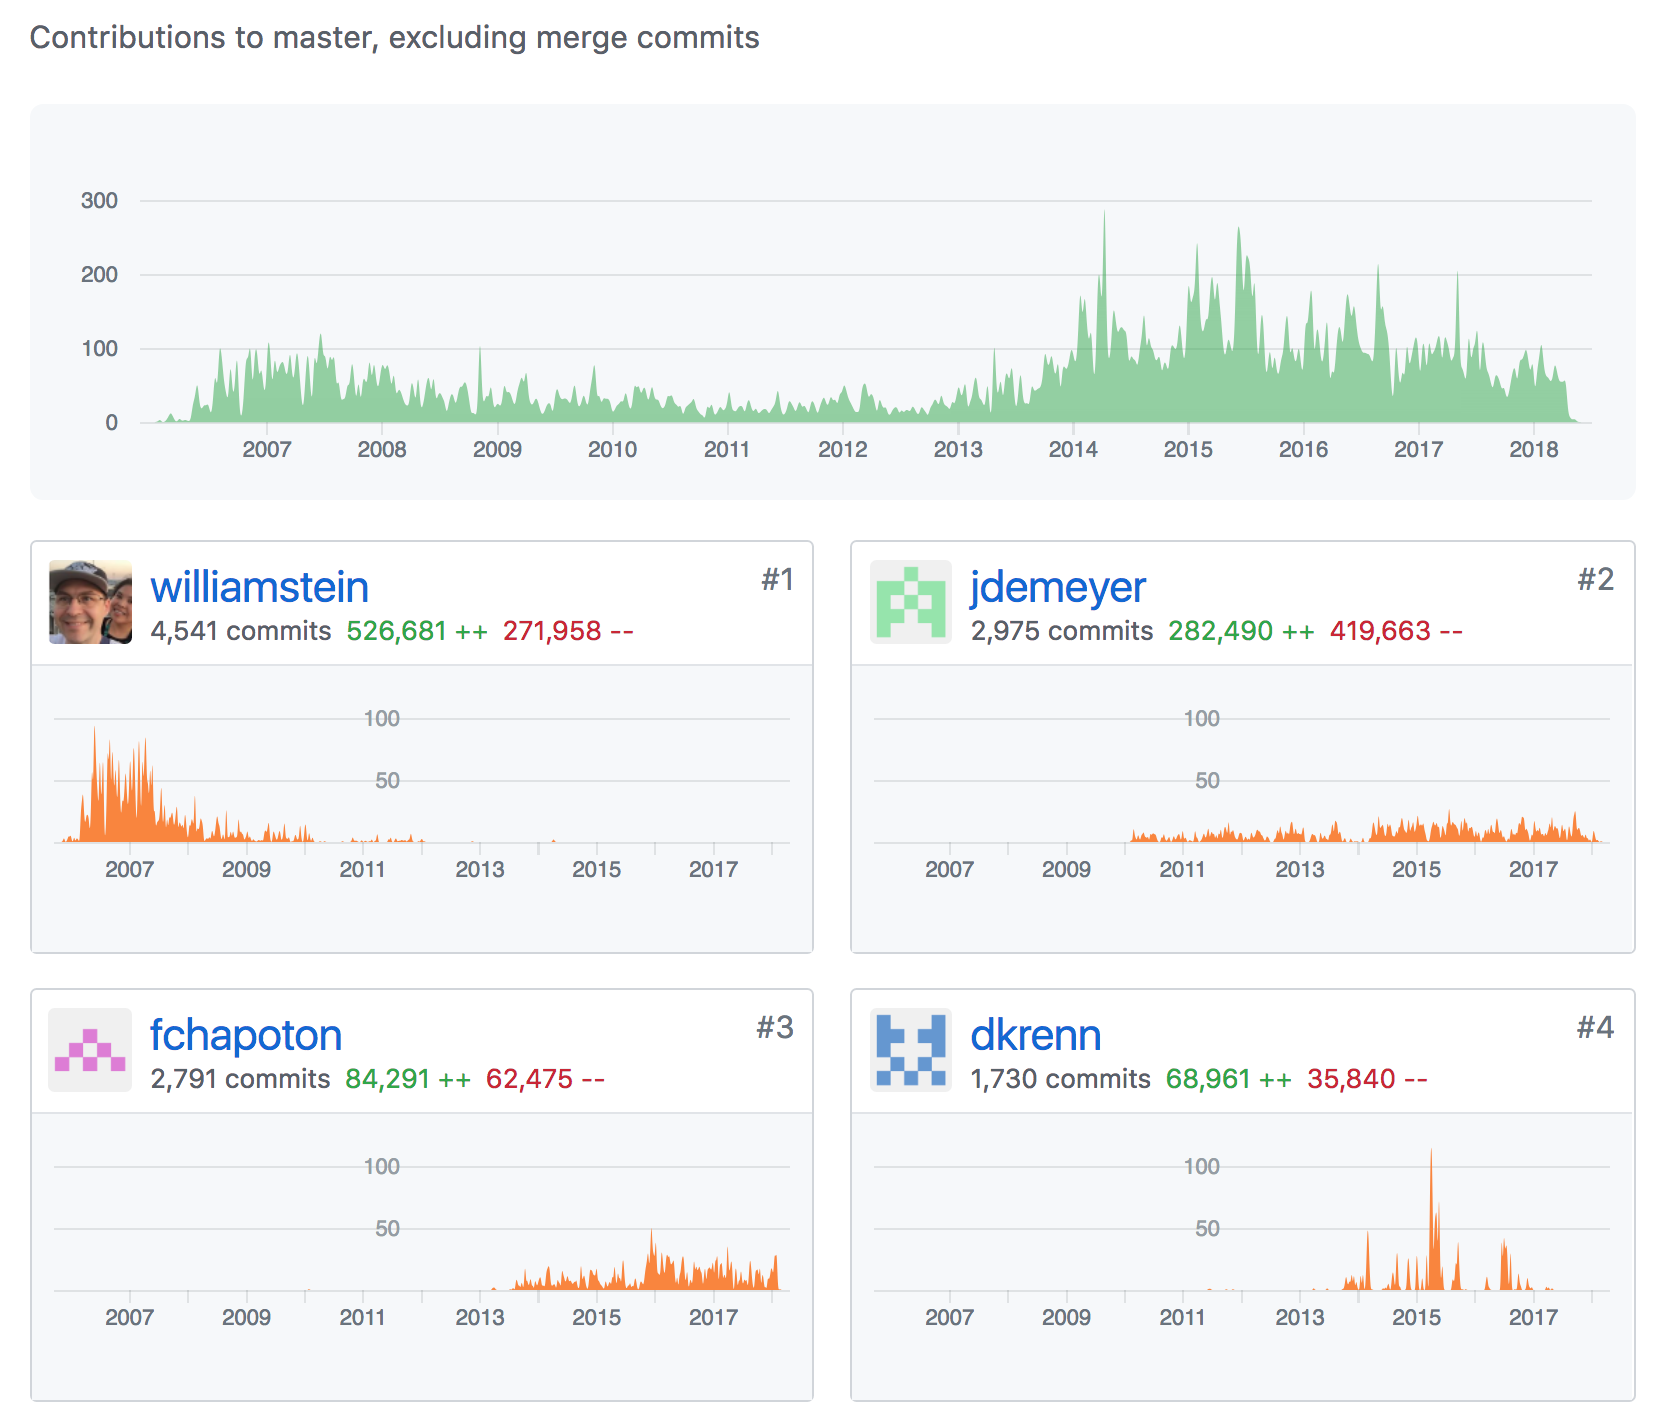Click williamstein's profile photo avatar

point(90,602)
